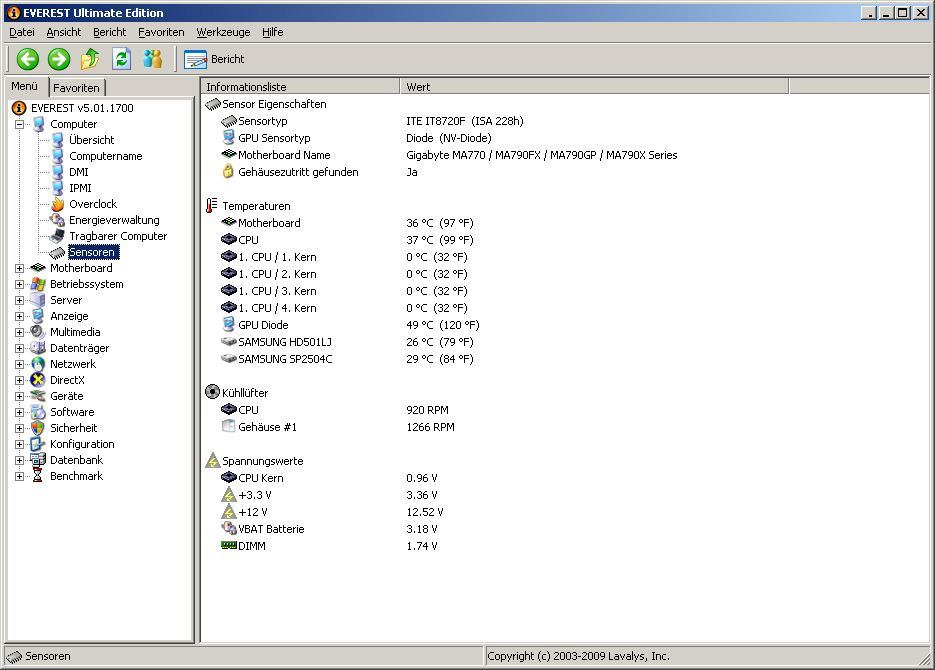Click the DIMM memory module icon
The height and width of the screenshot is (670, 935).
(229, 545)
